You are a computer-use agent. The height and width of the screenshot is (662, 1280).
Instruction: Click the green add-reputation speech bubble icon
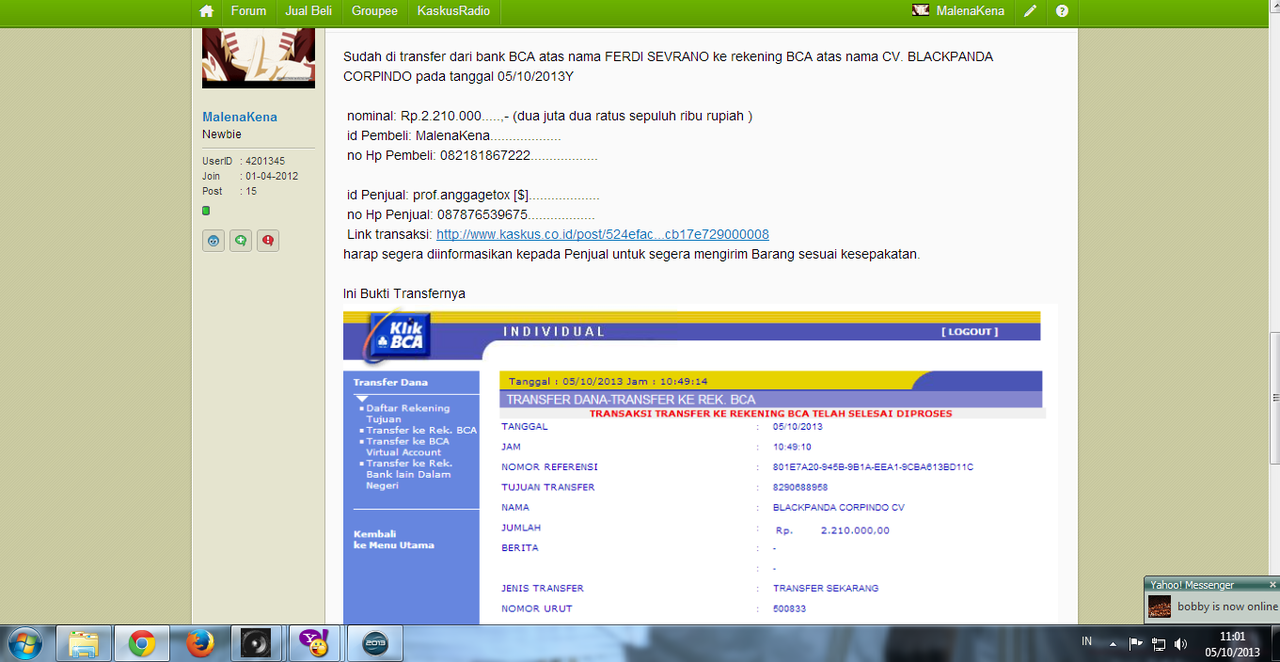pyautogui.click(x=240, y=240)
